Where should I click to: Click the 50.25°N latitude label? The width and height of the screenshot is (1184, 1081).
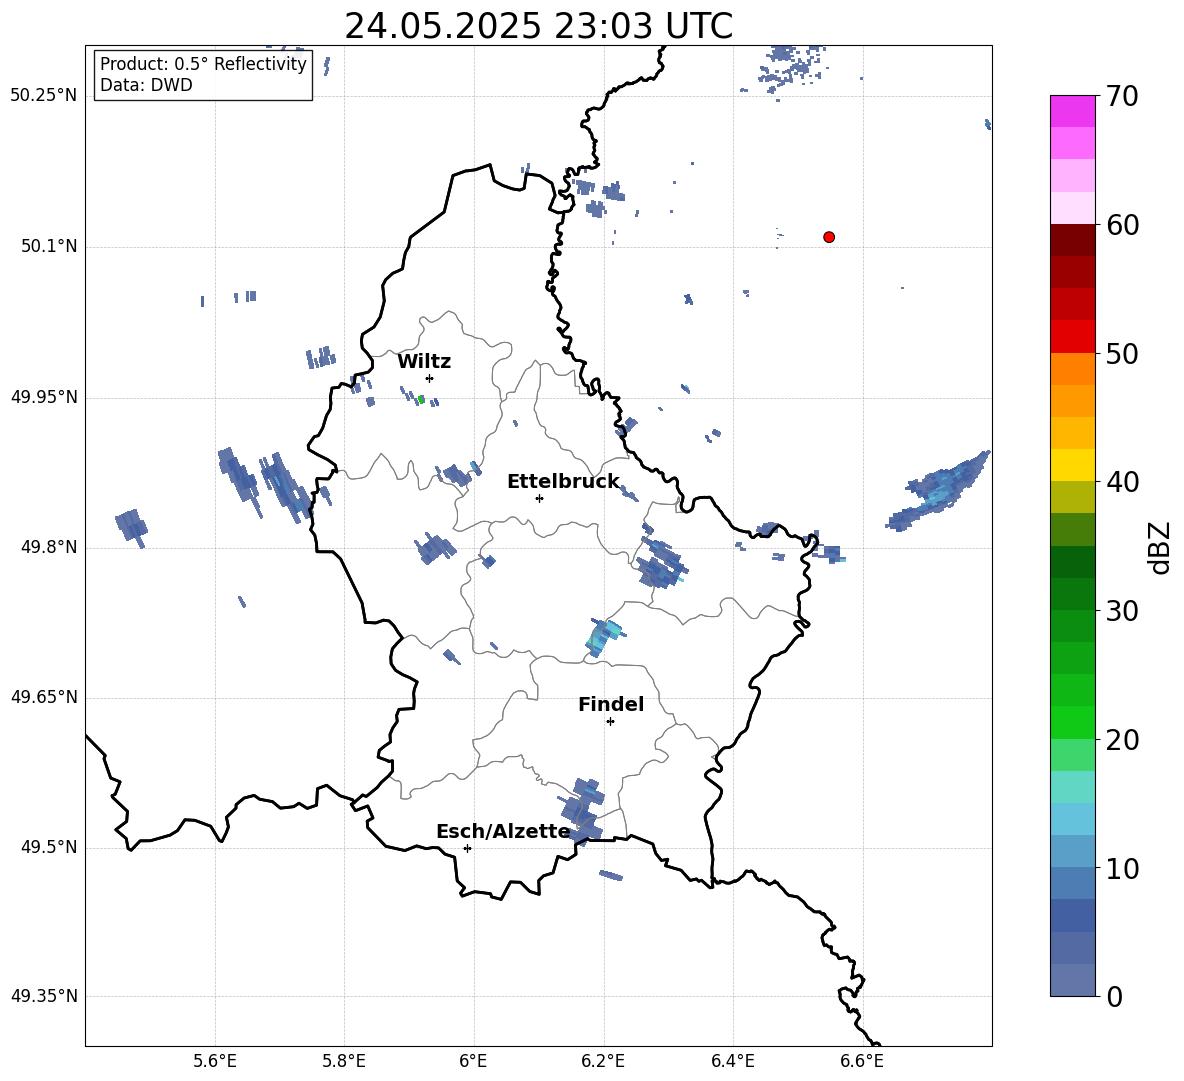click(x=44, y=96)
